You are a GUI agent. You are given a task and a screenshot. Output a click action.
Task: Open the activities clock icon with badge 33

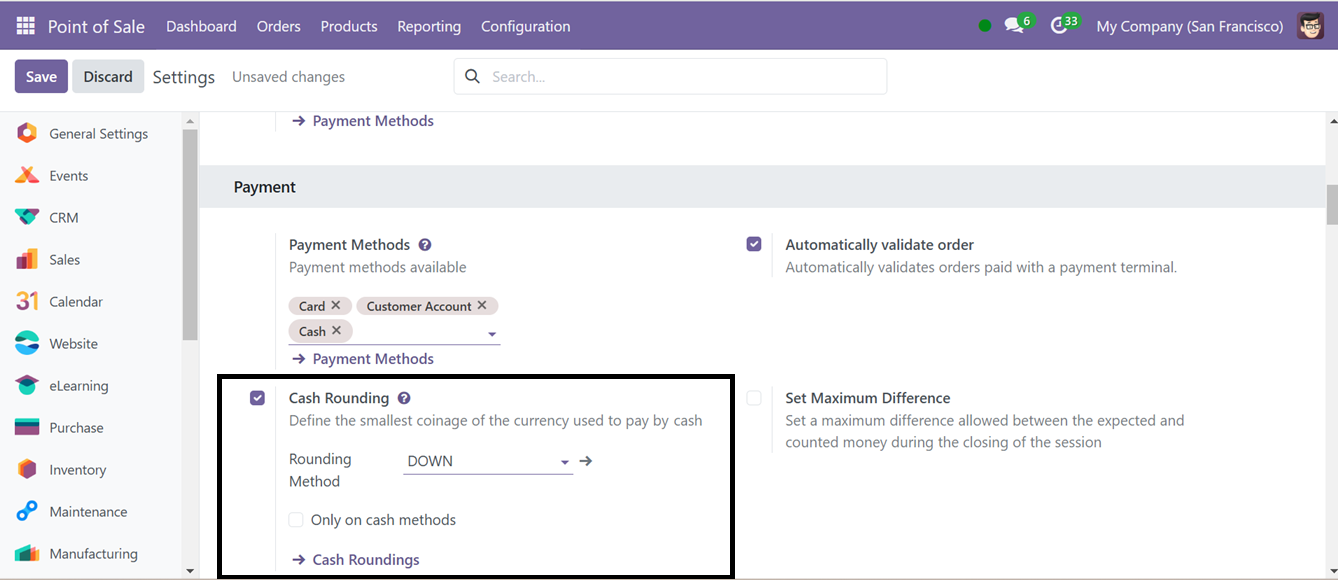pyautogui.click(x=1062, y=25)
